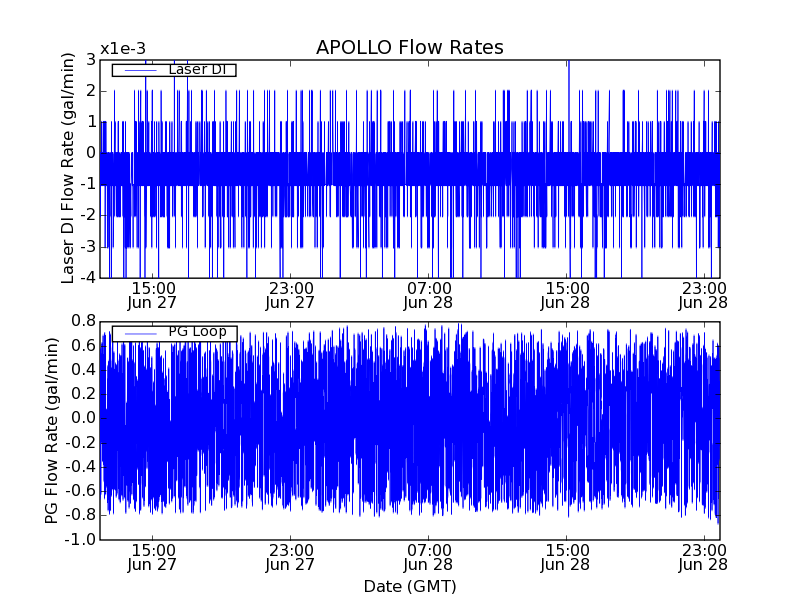Click the '0.0' tick on PG y-axis
This screenshot has height=600, width=800.
pos(84,418)
